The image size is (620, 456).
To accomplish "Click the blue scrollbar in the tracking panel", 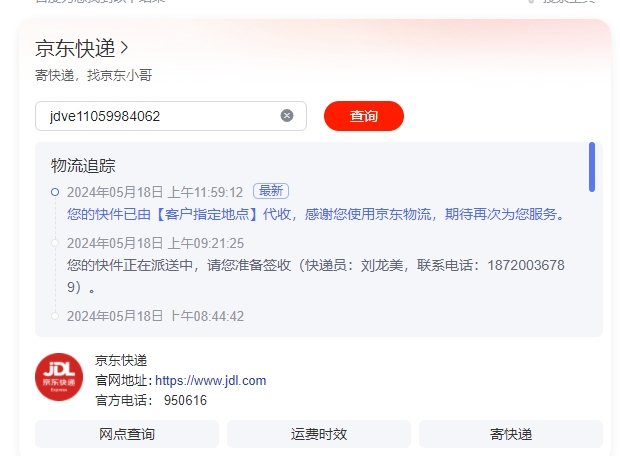I will (592, 167).
